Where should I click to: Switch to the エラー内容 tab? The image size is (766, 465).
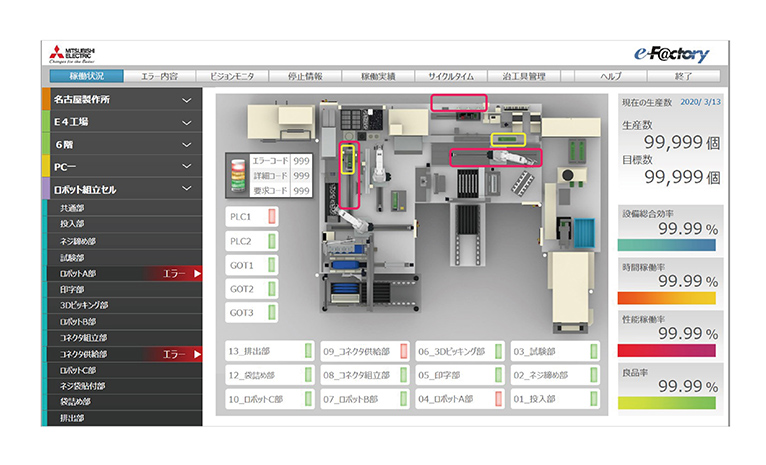point(160,76)
